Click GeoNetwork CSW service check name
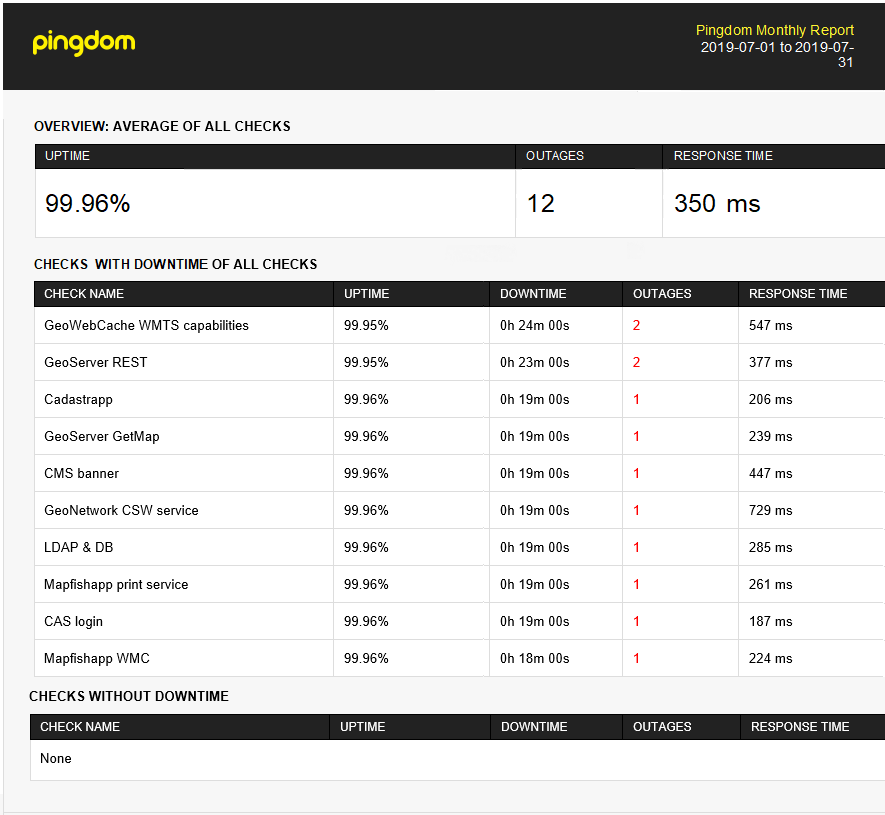885x815 pixels. point(121,510)
